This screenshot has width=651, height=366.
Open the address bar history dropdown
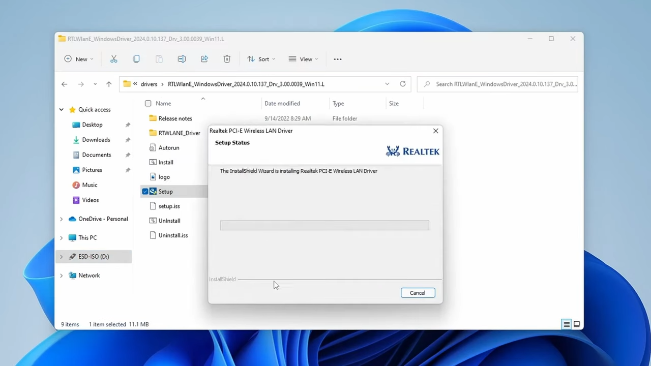pos(387,84)
